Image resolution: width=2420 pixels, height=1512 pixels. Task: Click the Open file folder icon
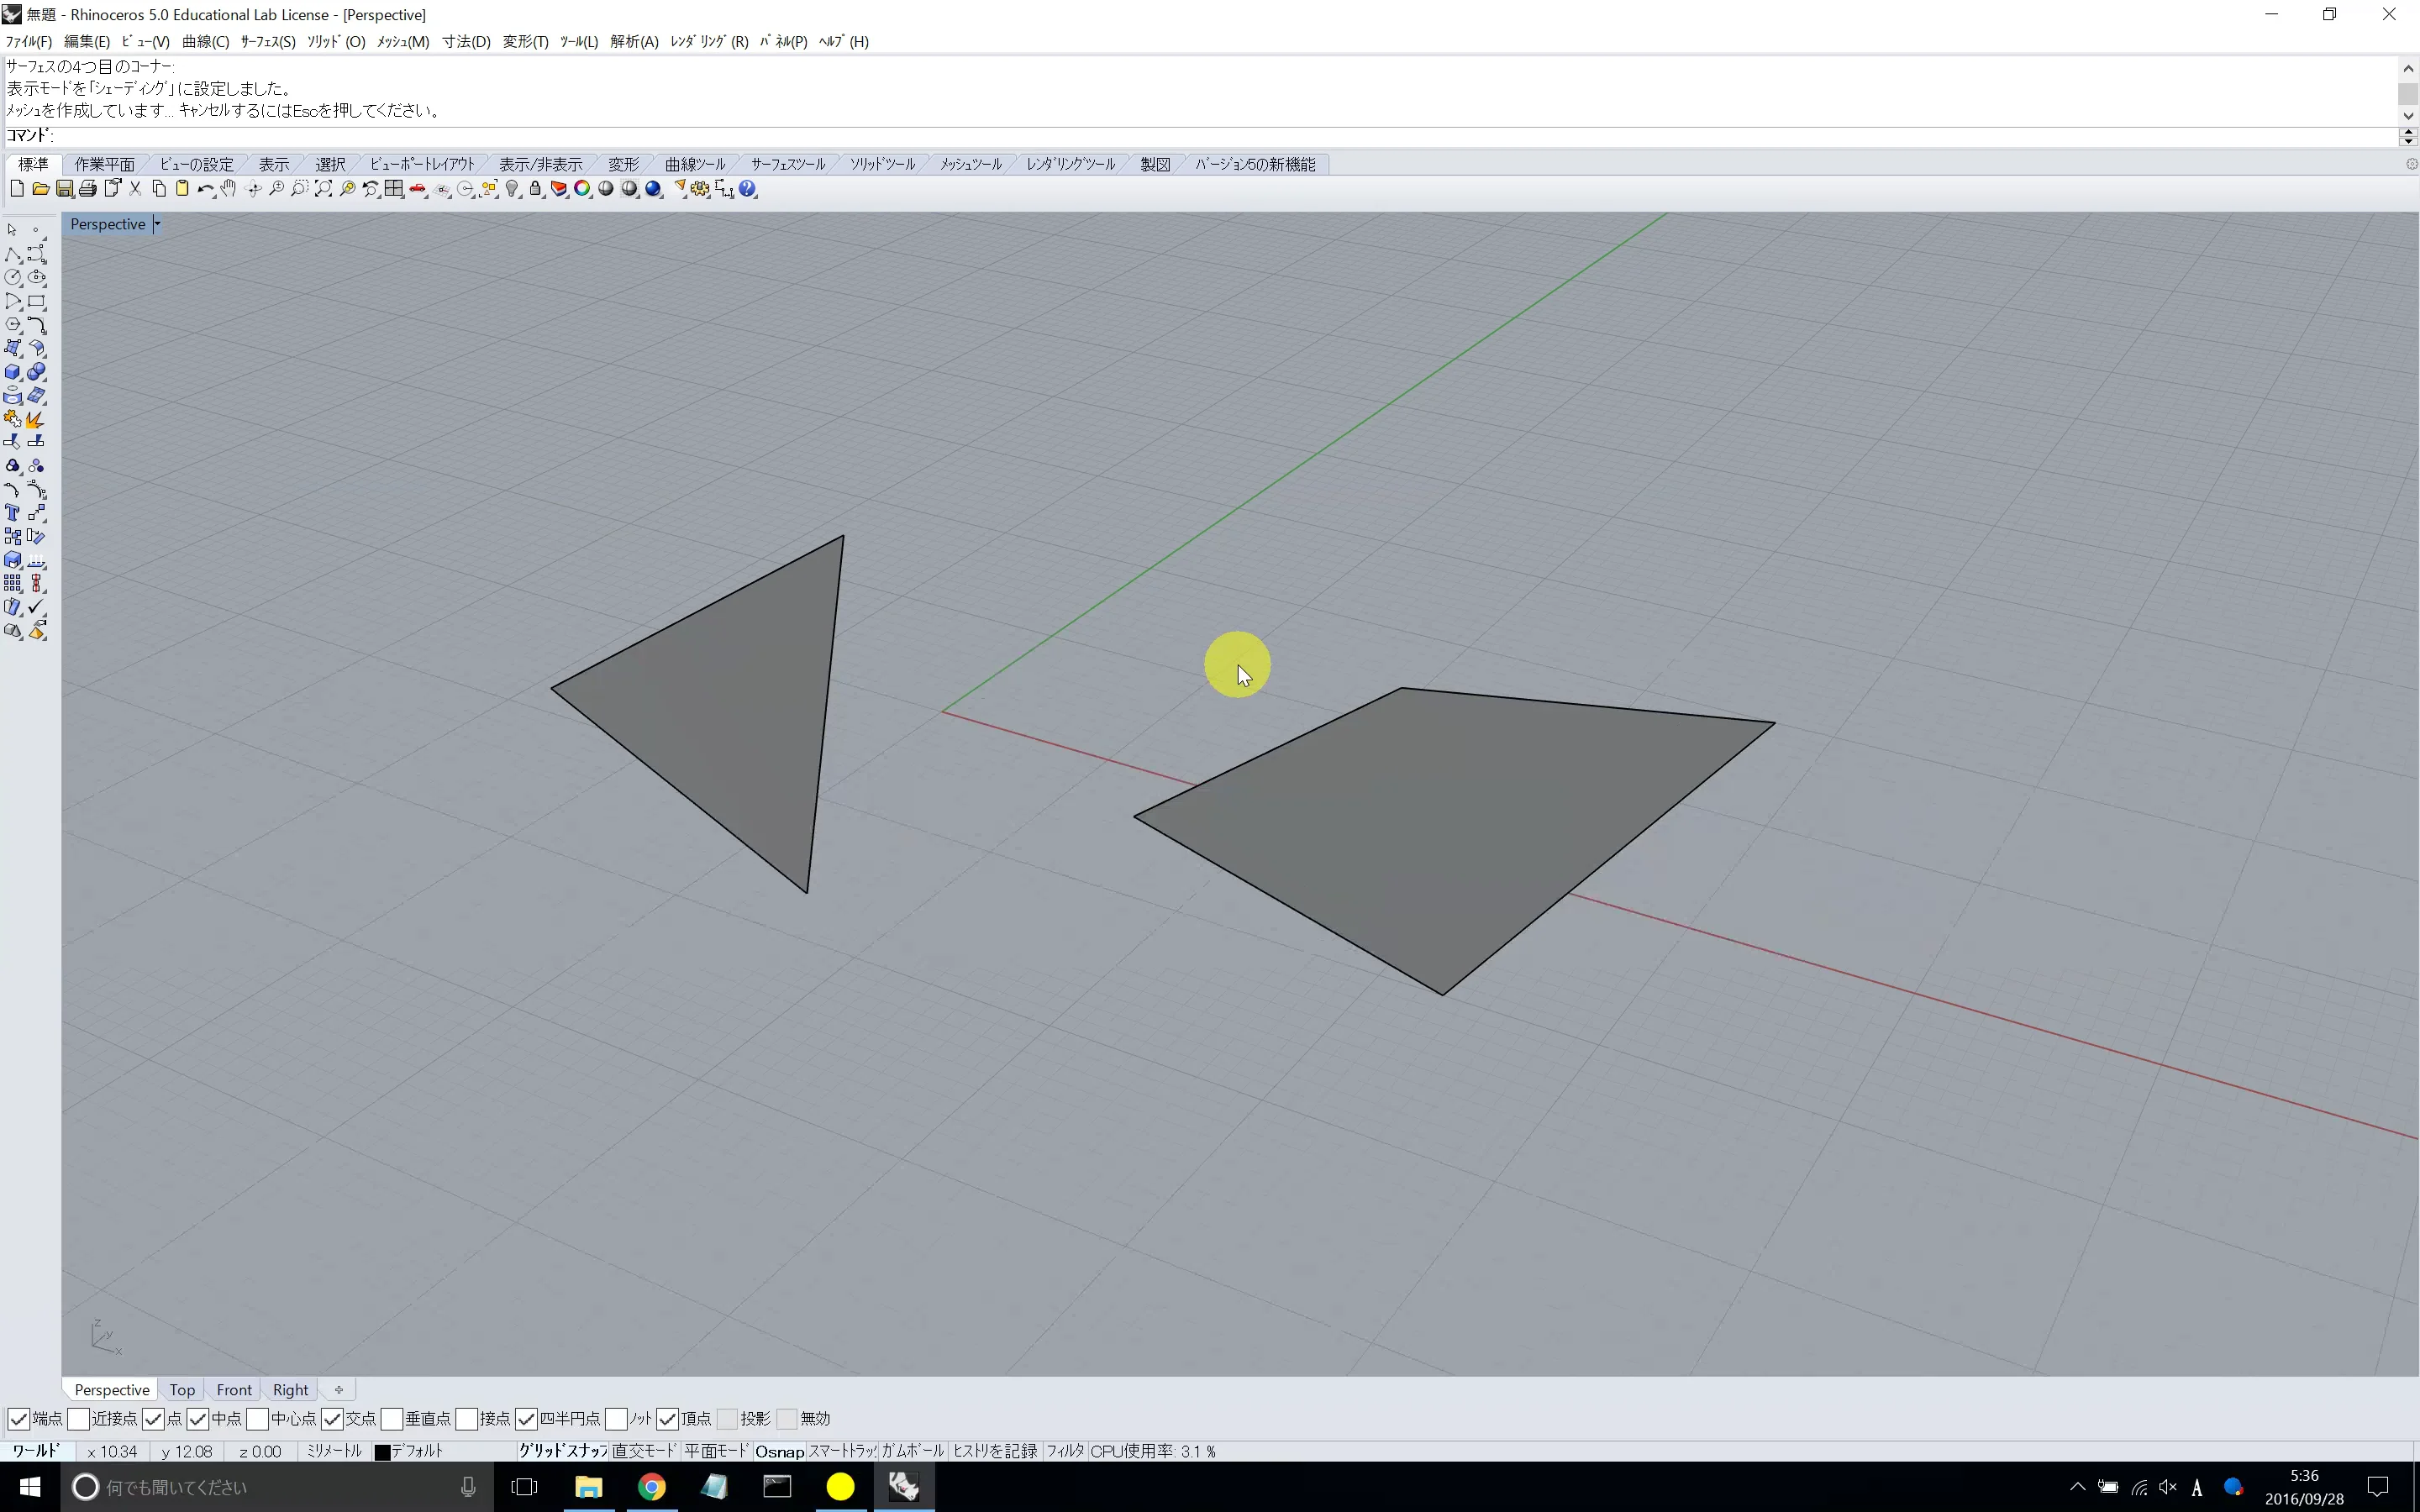[x=41, y=189]
